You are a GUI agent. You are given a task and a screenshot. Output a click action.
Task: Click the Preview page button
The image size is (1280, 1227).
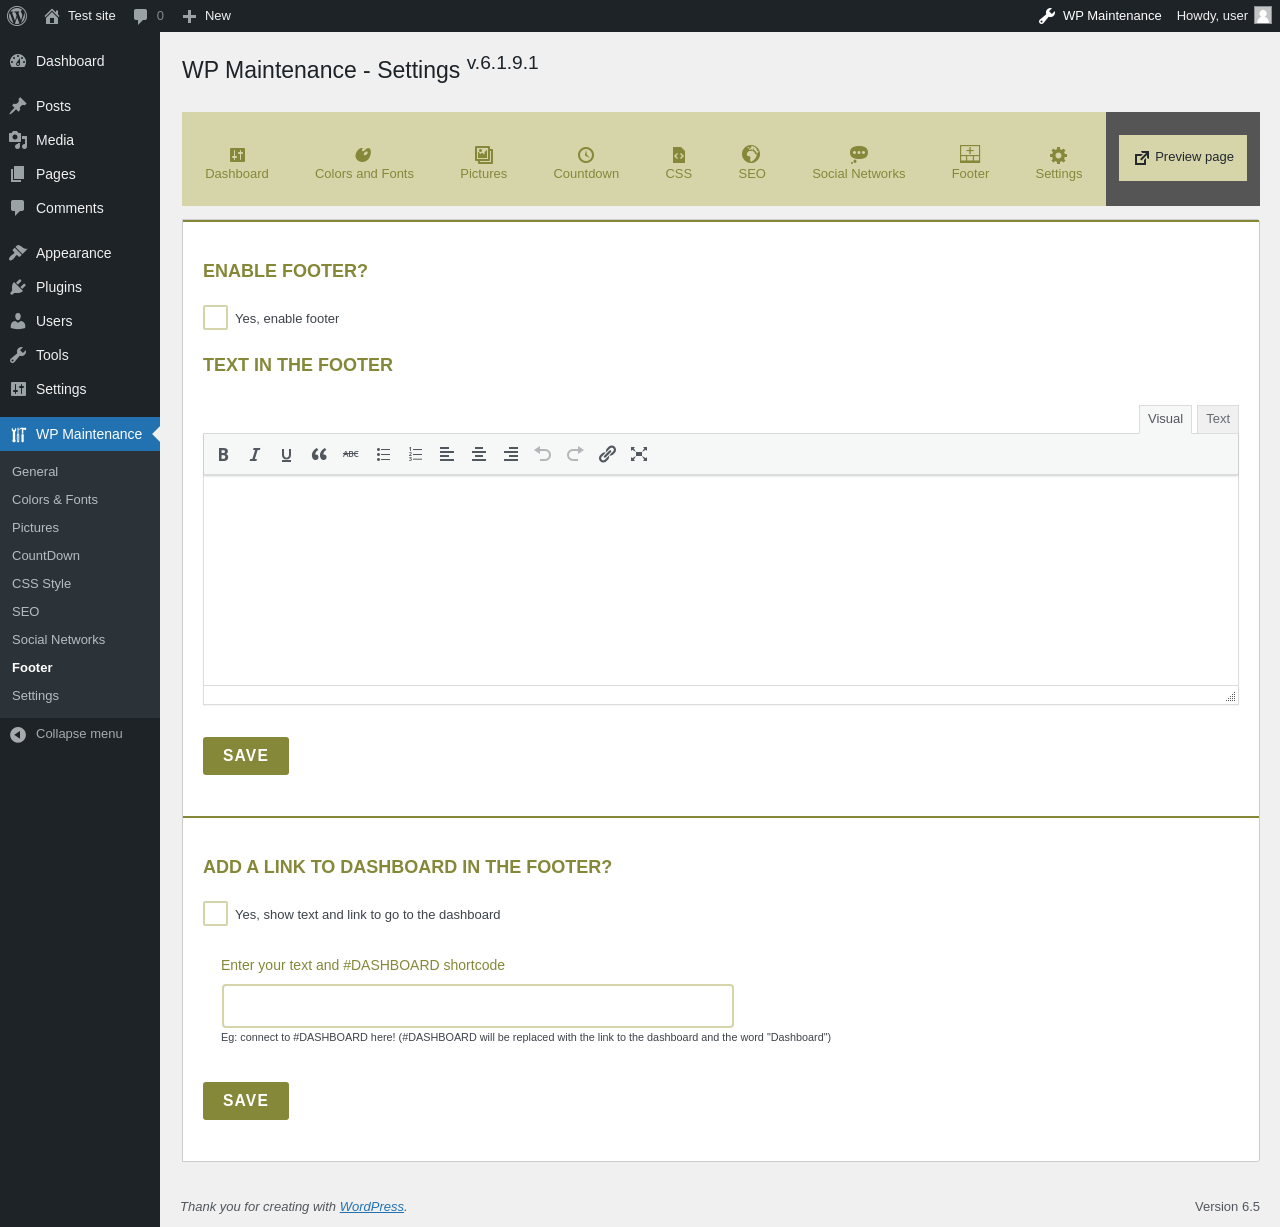pyautogui.click(x=1183, y=158)
